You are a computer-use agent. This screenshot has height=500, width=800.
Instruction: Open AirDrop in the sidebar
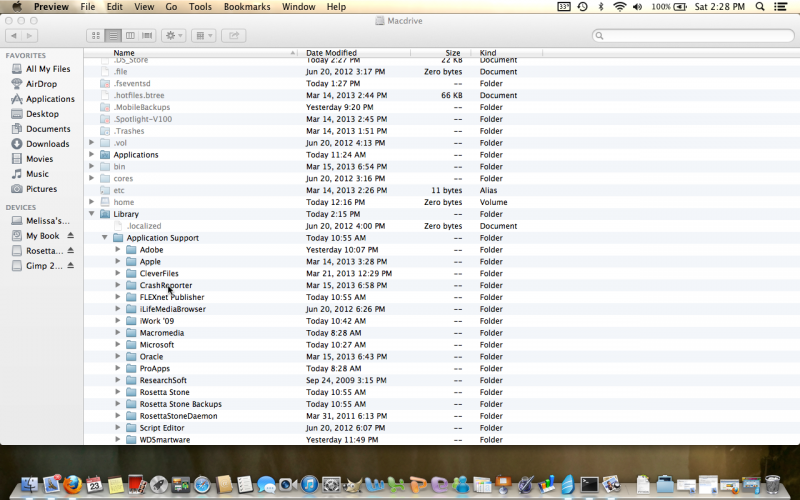click(41, 84)
